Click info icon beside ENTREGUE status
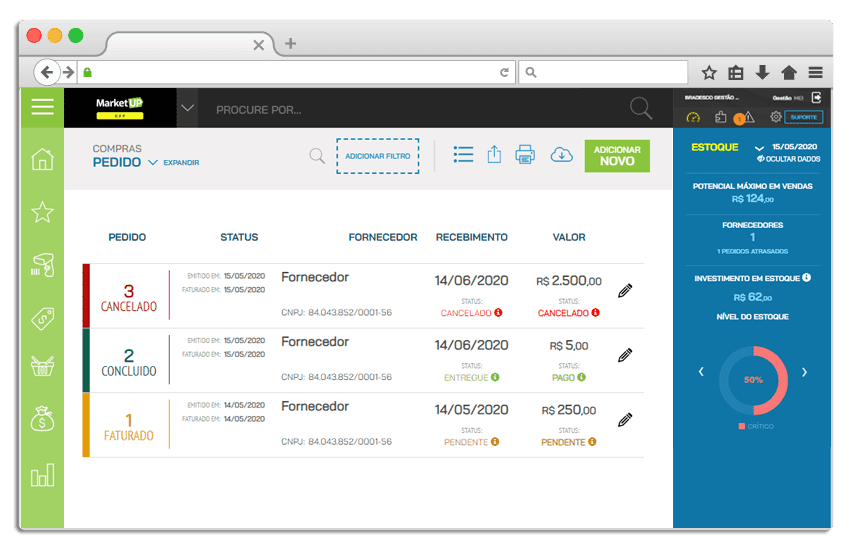Image resolution: width=854 pixels, height=550 pixels. (495, 377)
